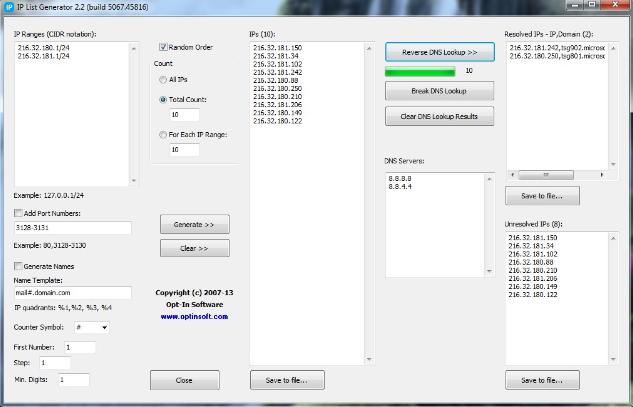This screenshot has width=633, height=407.
Task: Click Clear DNS Lookup Results button
Action: click(x=439, y=116)
